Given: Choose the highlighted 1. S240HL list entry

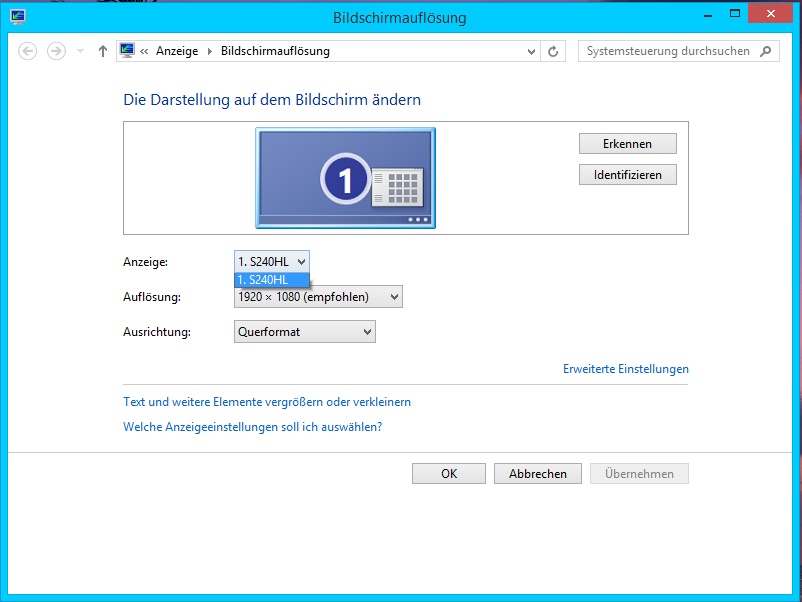Looking at the screenshot, I should (x=272, y=280).
